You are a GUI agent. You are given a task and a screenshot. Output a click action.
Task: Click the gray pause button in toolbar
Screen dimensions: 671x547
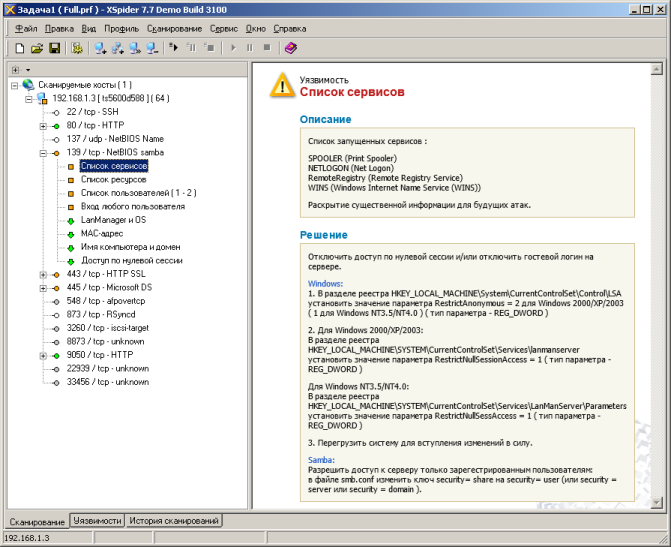click(x=250, y=48)
